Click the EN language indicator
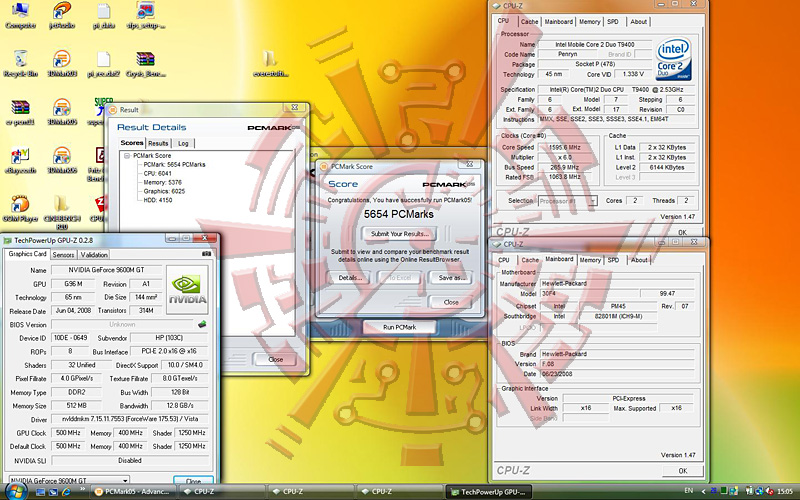Screen dimensions: 800x500 tap(689, 491)
